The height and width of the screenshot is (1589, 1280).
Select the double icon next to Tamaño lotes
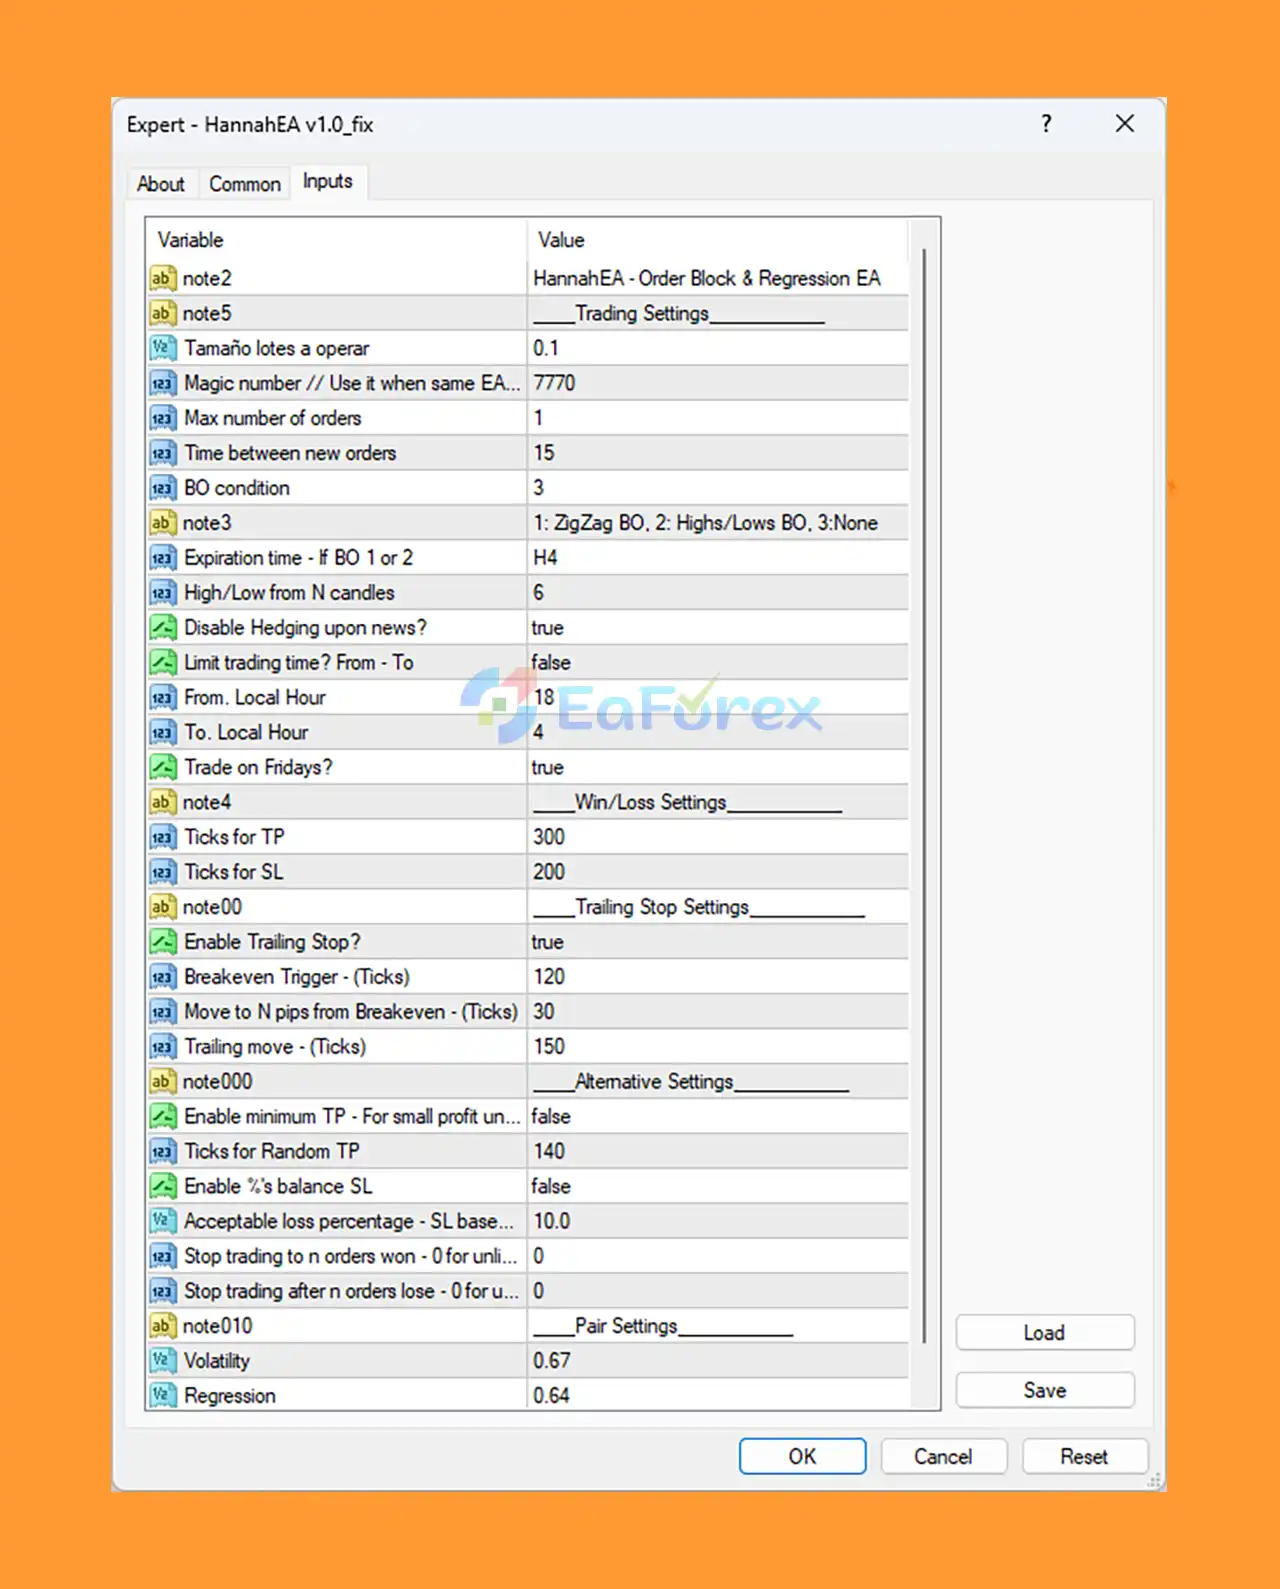click(x=162, y=348)
